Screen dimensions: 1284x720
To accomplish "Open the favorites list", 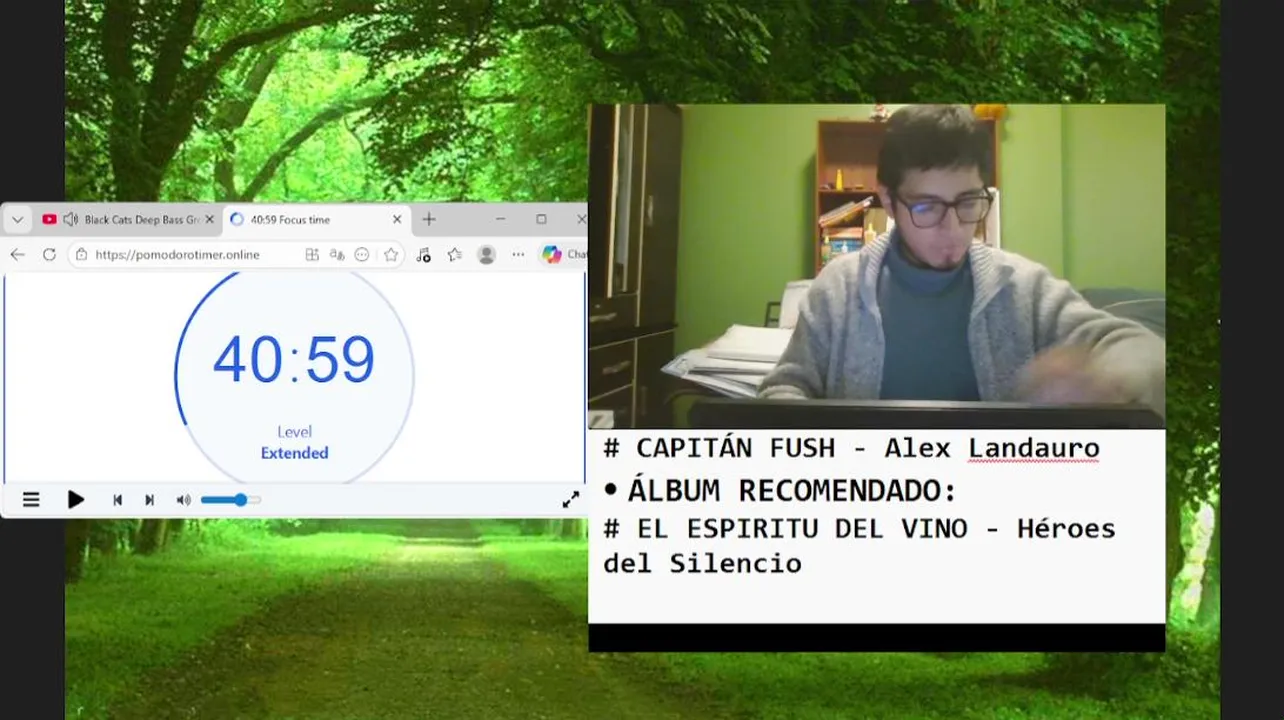I will tap(455, 255).
